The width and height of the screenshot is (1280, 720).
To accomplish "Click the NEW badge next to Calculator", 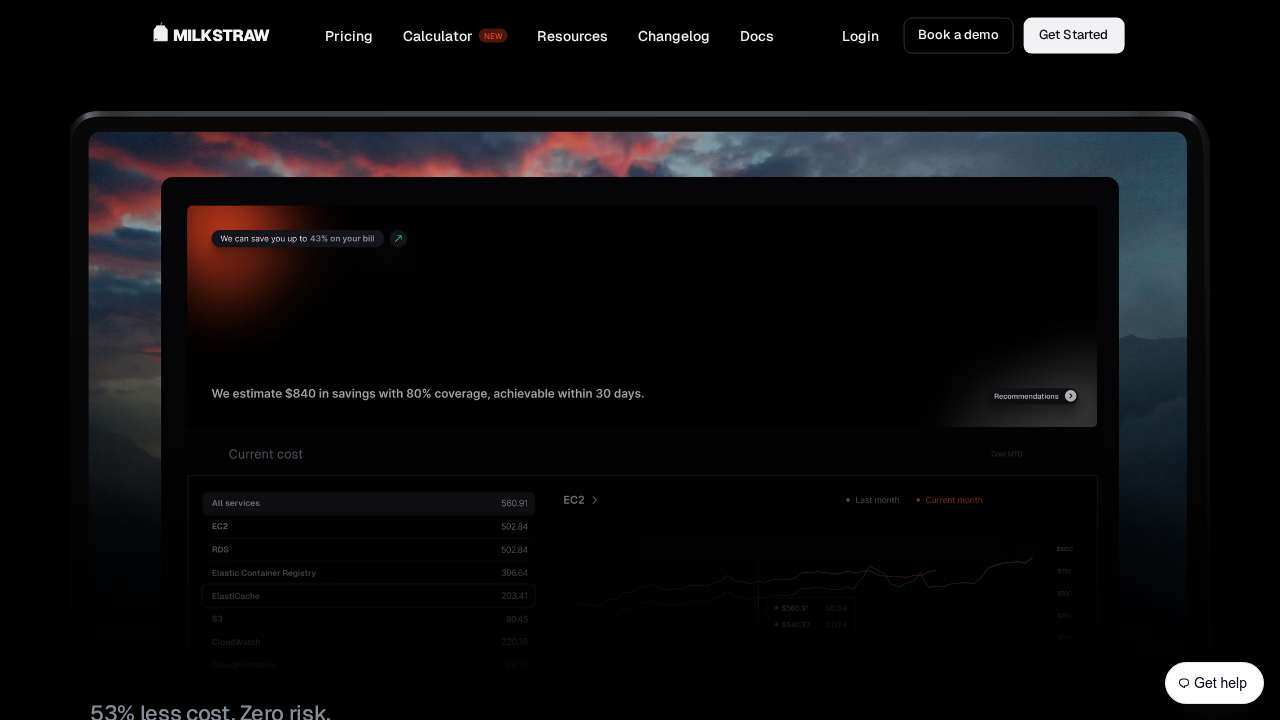I will 493,36.
